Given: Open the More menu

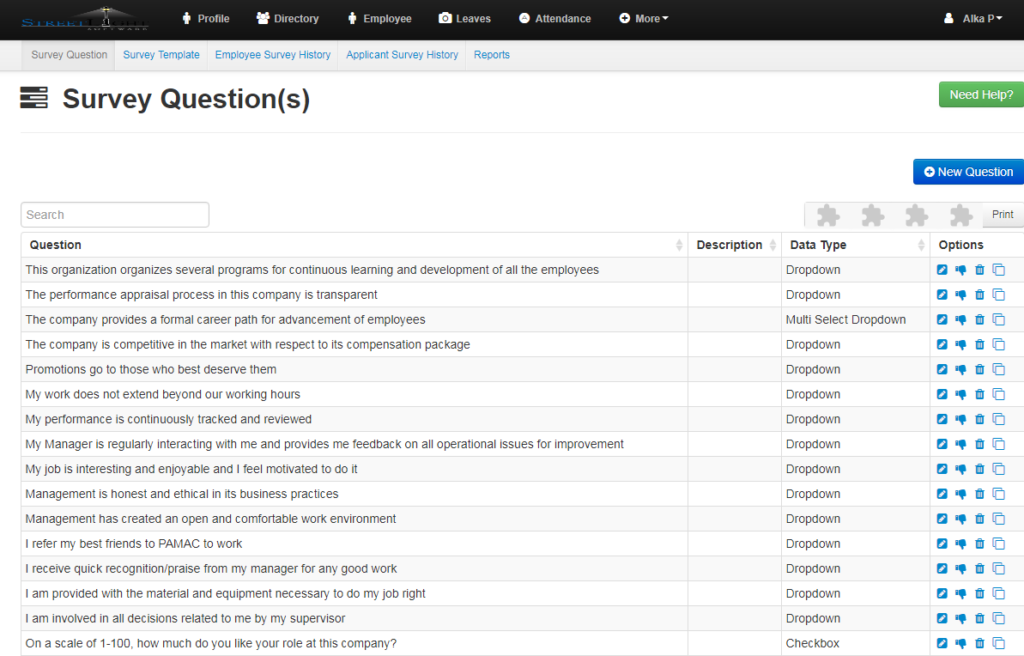Looking at the screenshot, I should 643,18.
